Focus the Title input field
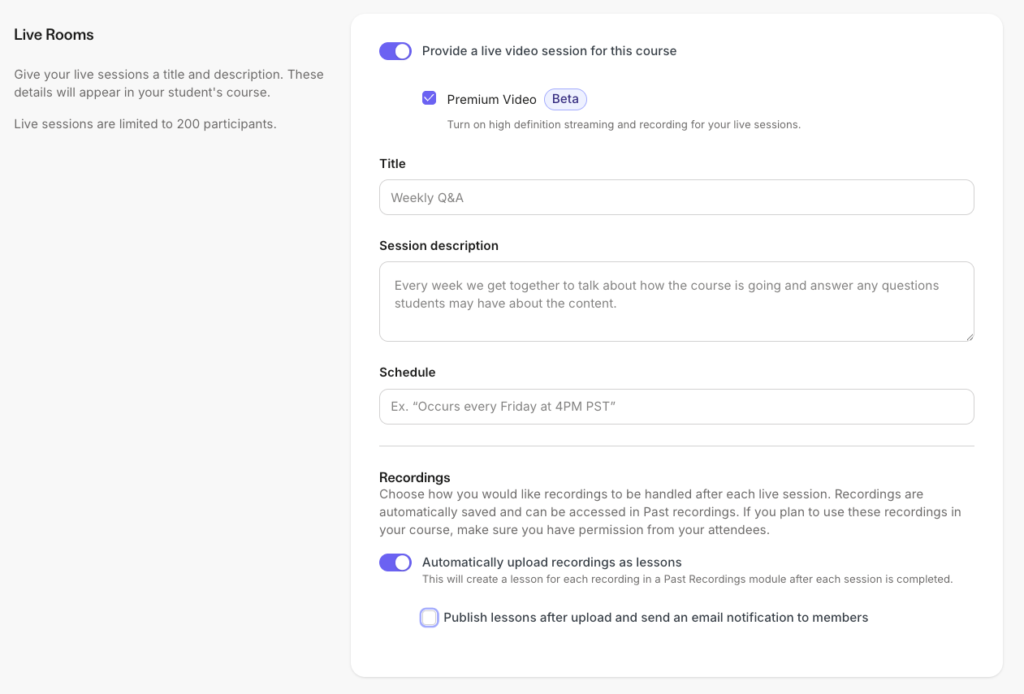 pyautogui.click(x=676, y=197)
